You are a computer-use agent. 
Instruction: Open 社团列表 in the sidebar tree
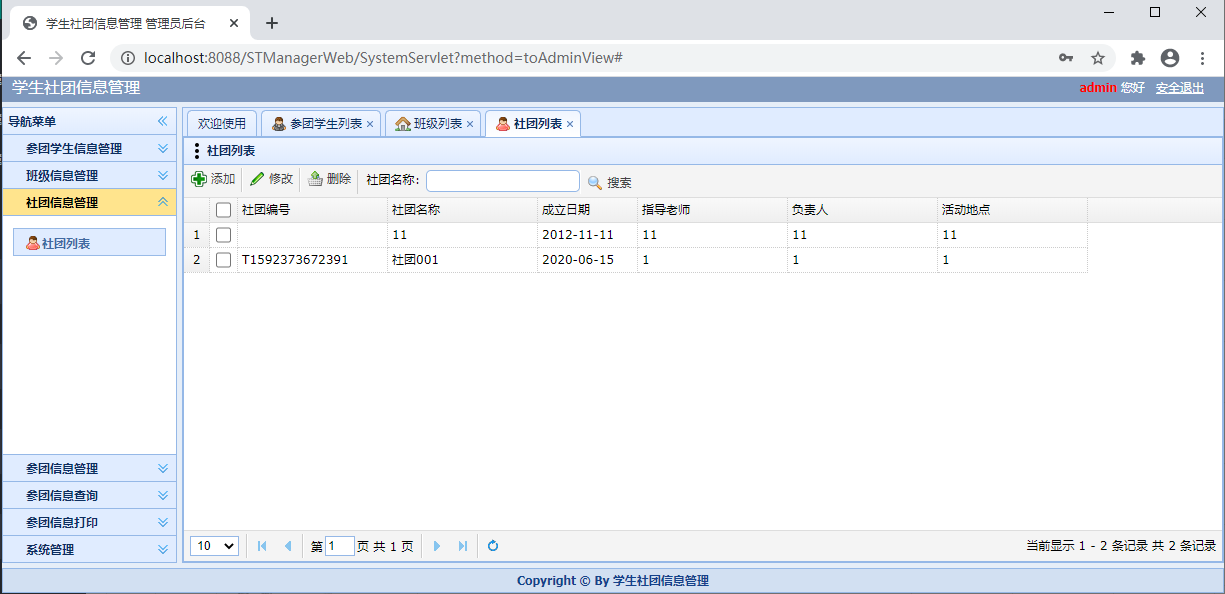coord(66,243)
